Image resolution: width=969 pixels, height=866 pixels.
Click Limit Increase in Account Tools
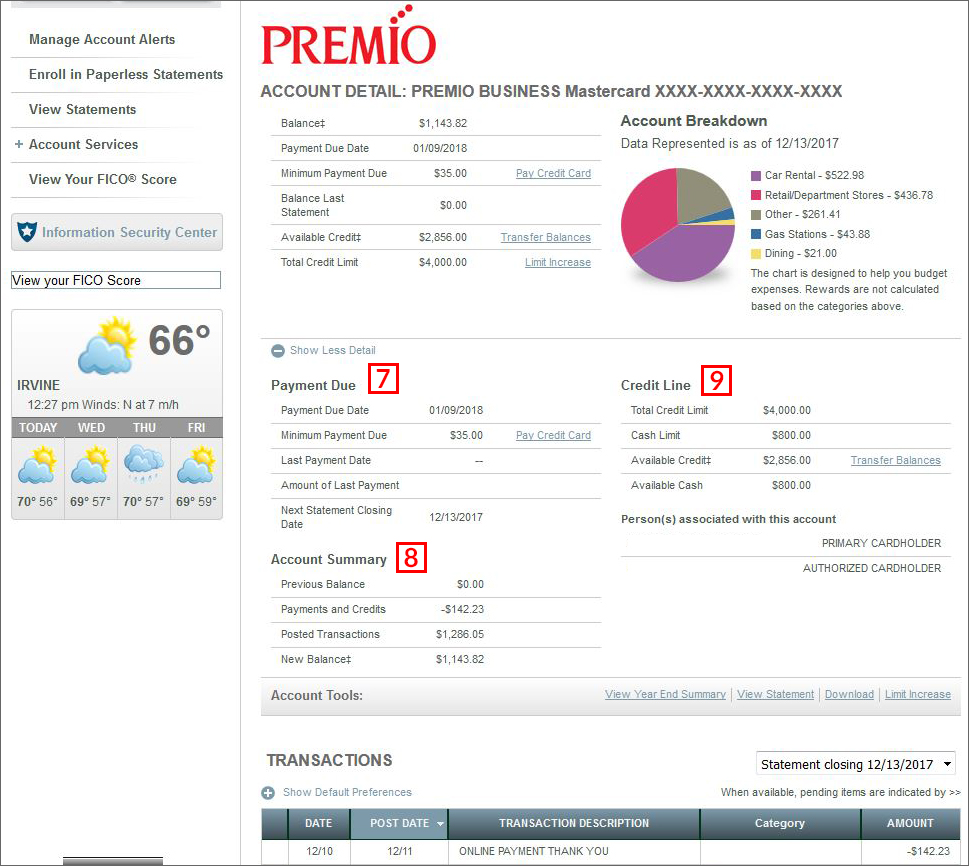918,694
